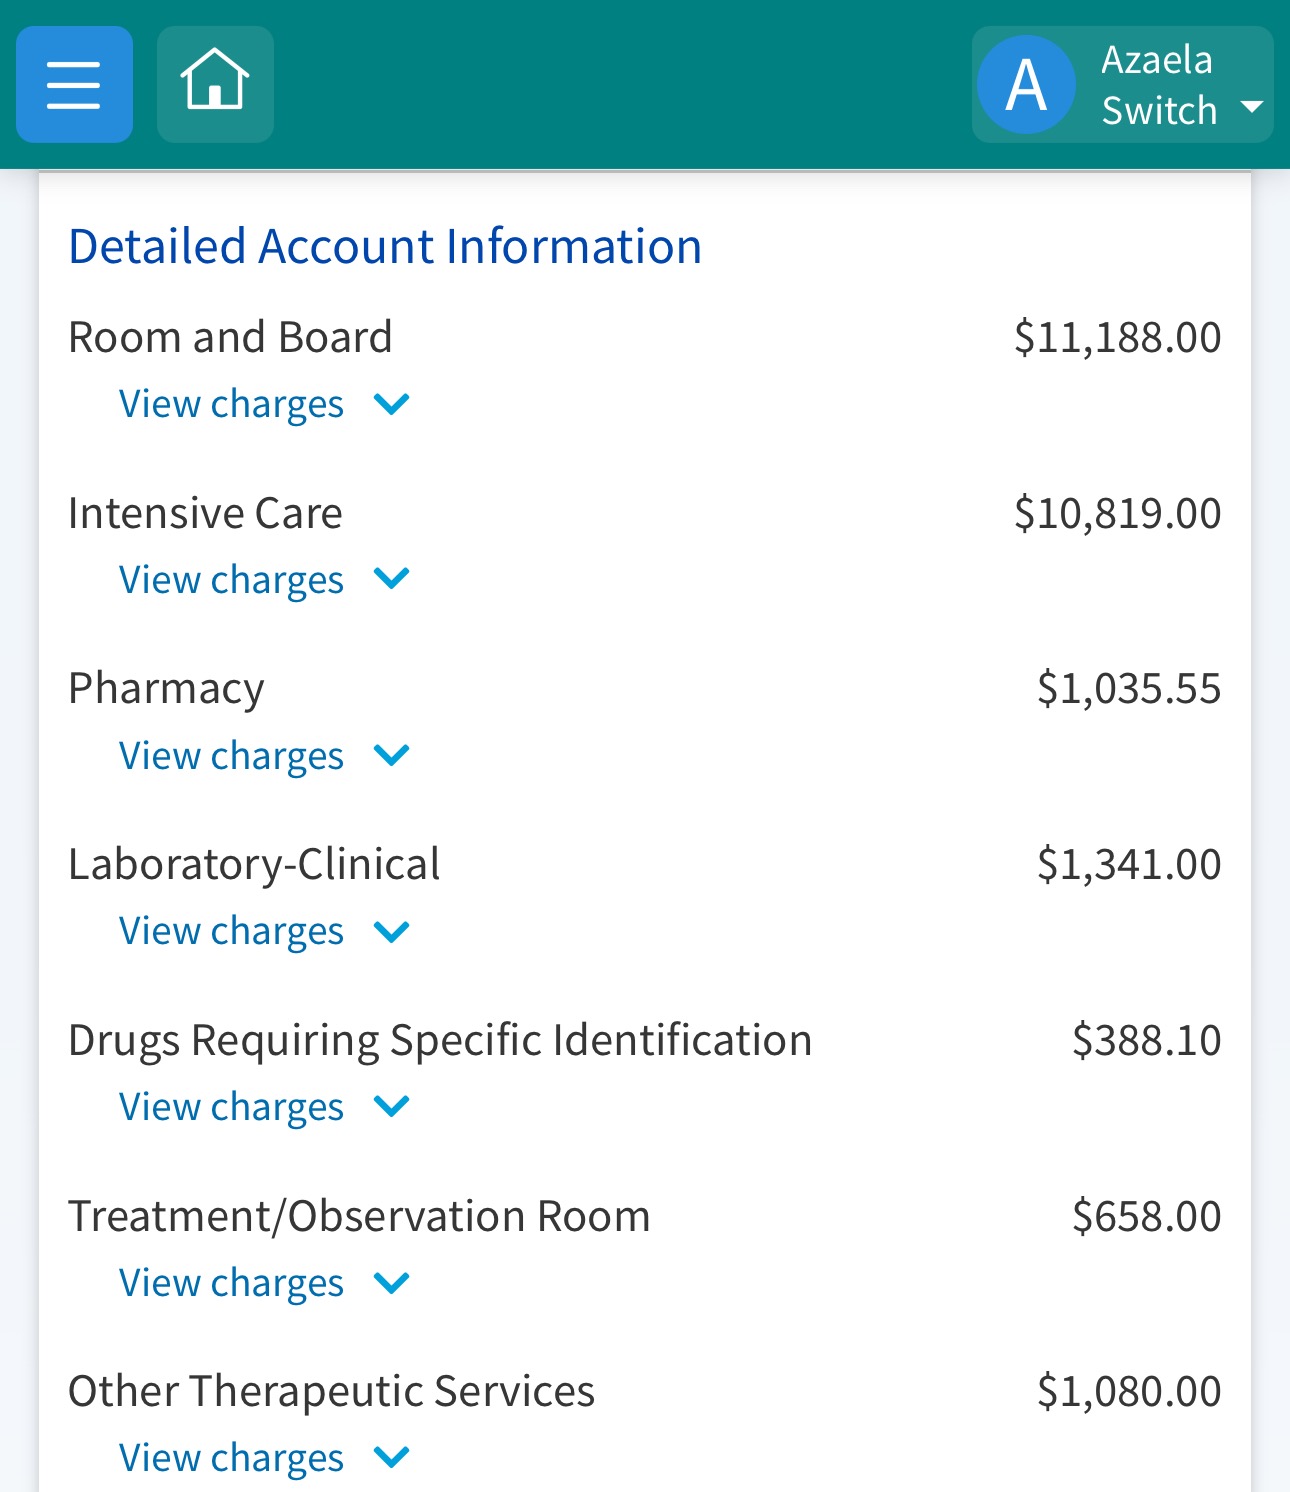Expand Pharmacy charges chevron
This screenshot has height=1492, width=1290.
(x=391, y=755)
